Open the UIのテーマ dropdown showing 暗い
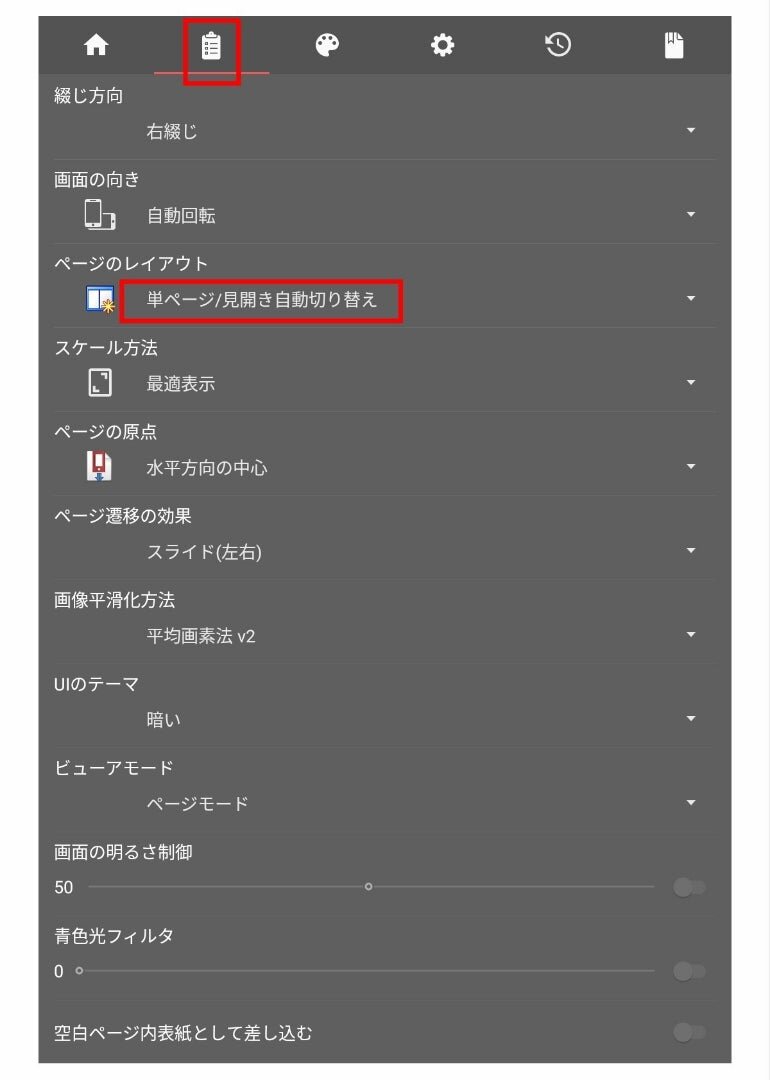 click(x=385, y=720)
